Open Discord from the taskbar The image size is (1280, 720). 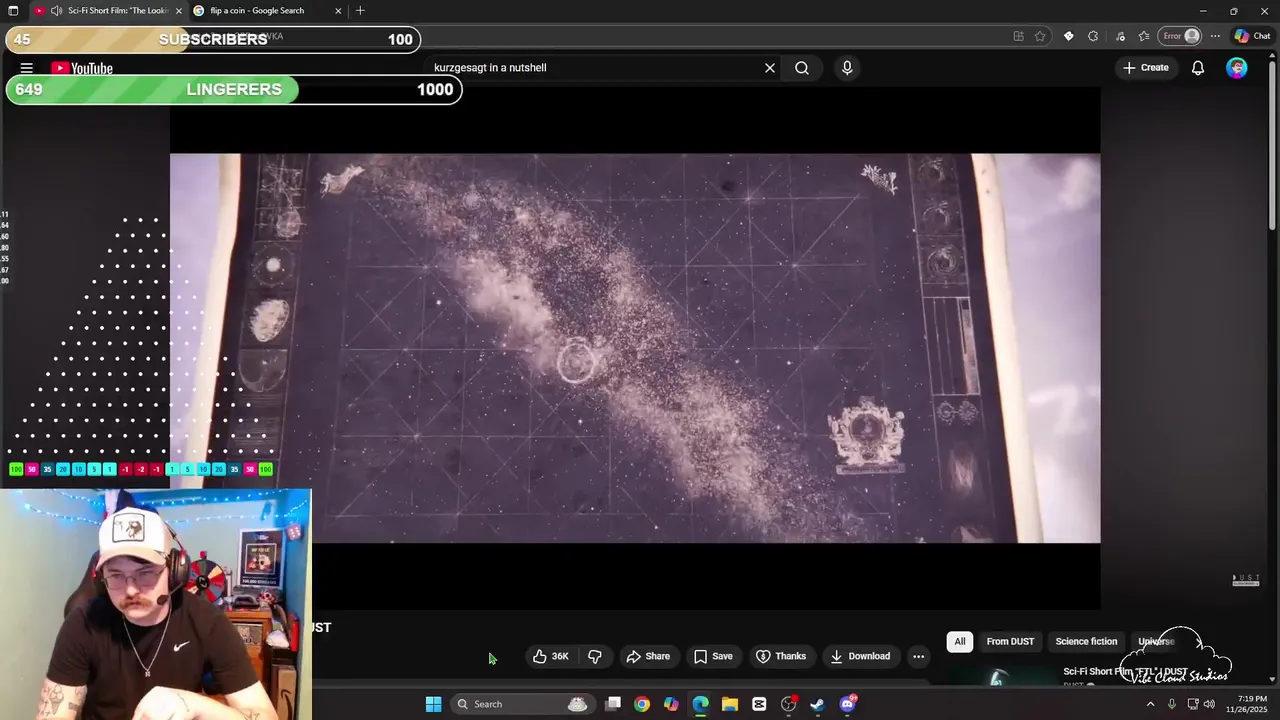click(847, 704)
